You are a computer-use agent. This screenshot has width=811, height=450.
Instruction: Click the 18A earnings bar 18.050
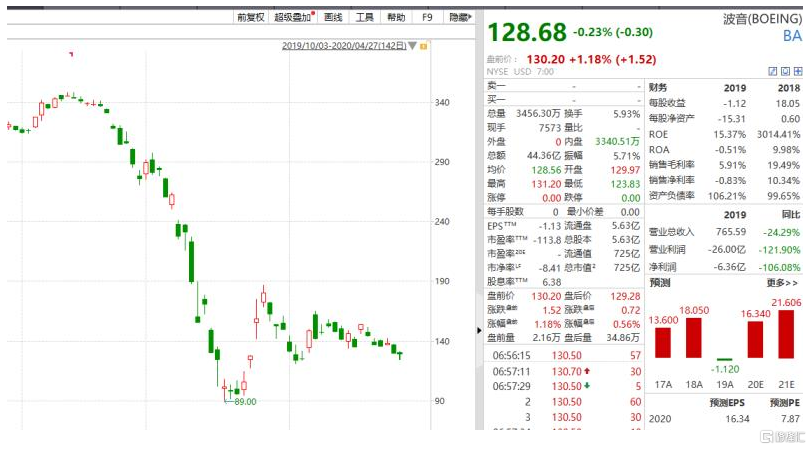(x=693, y=337)
